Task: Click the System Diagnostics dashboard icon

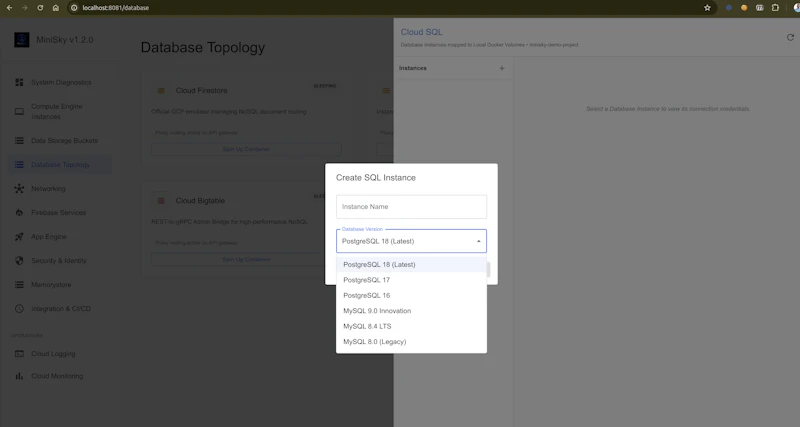Action: [x=19, y=82]
